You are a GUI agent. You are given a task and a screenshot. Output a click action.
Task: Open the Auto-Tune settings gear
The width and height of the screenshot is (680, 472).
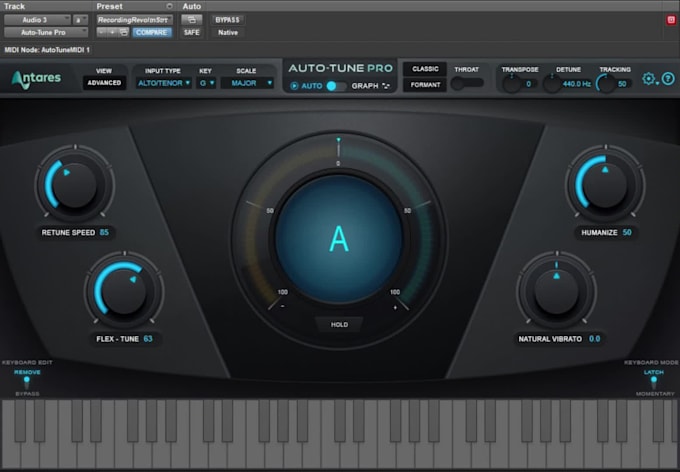(x=648, y=79)
